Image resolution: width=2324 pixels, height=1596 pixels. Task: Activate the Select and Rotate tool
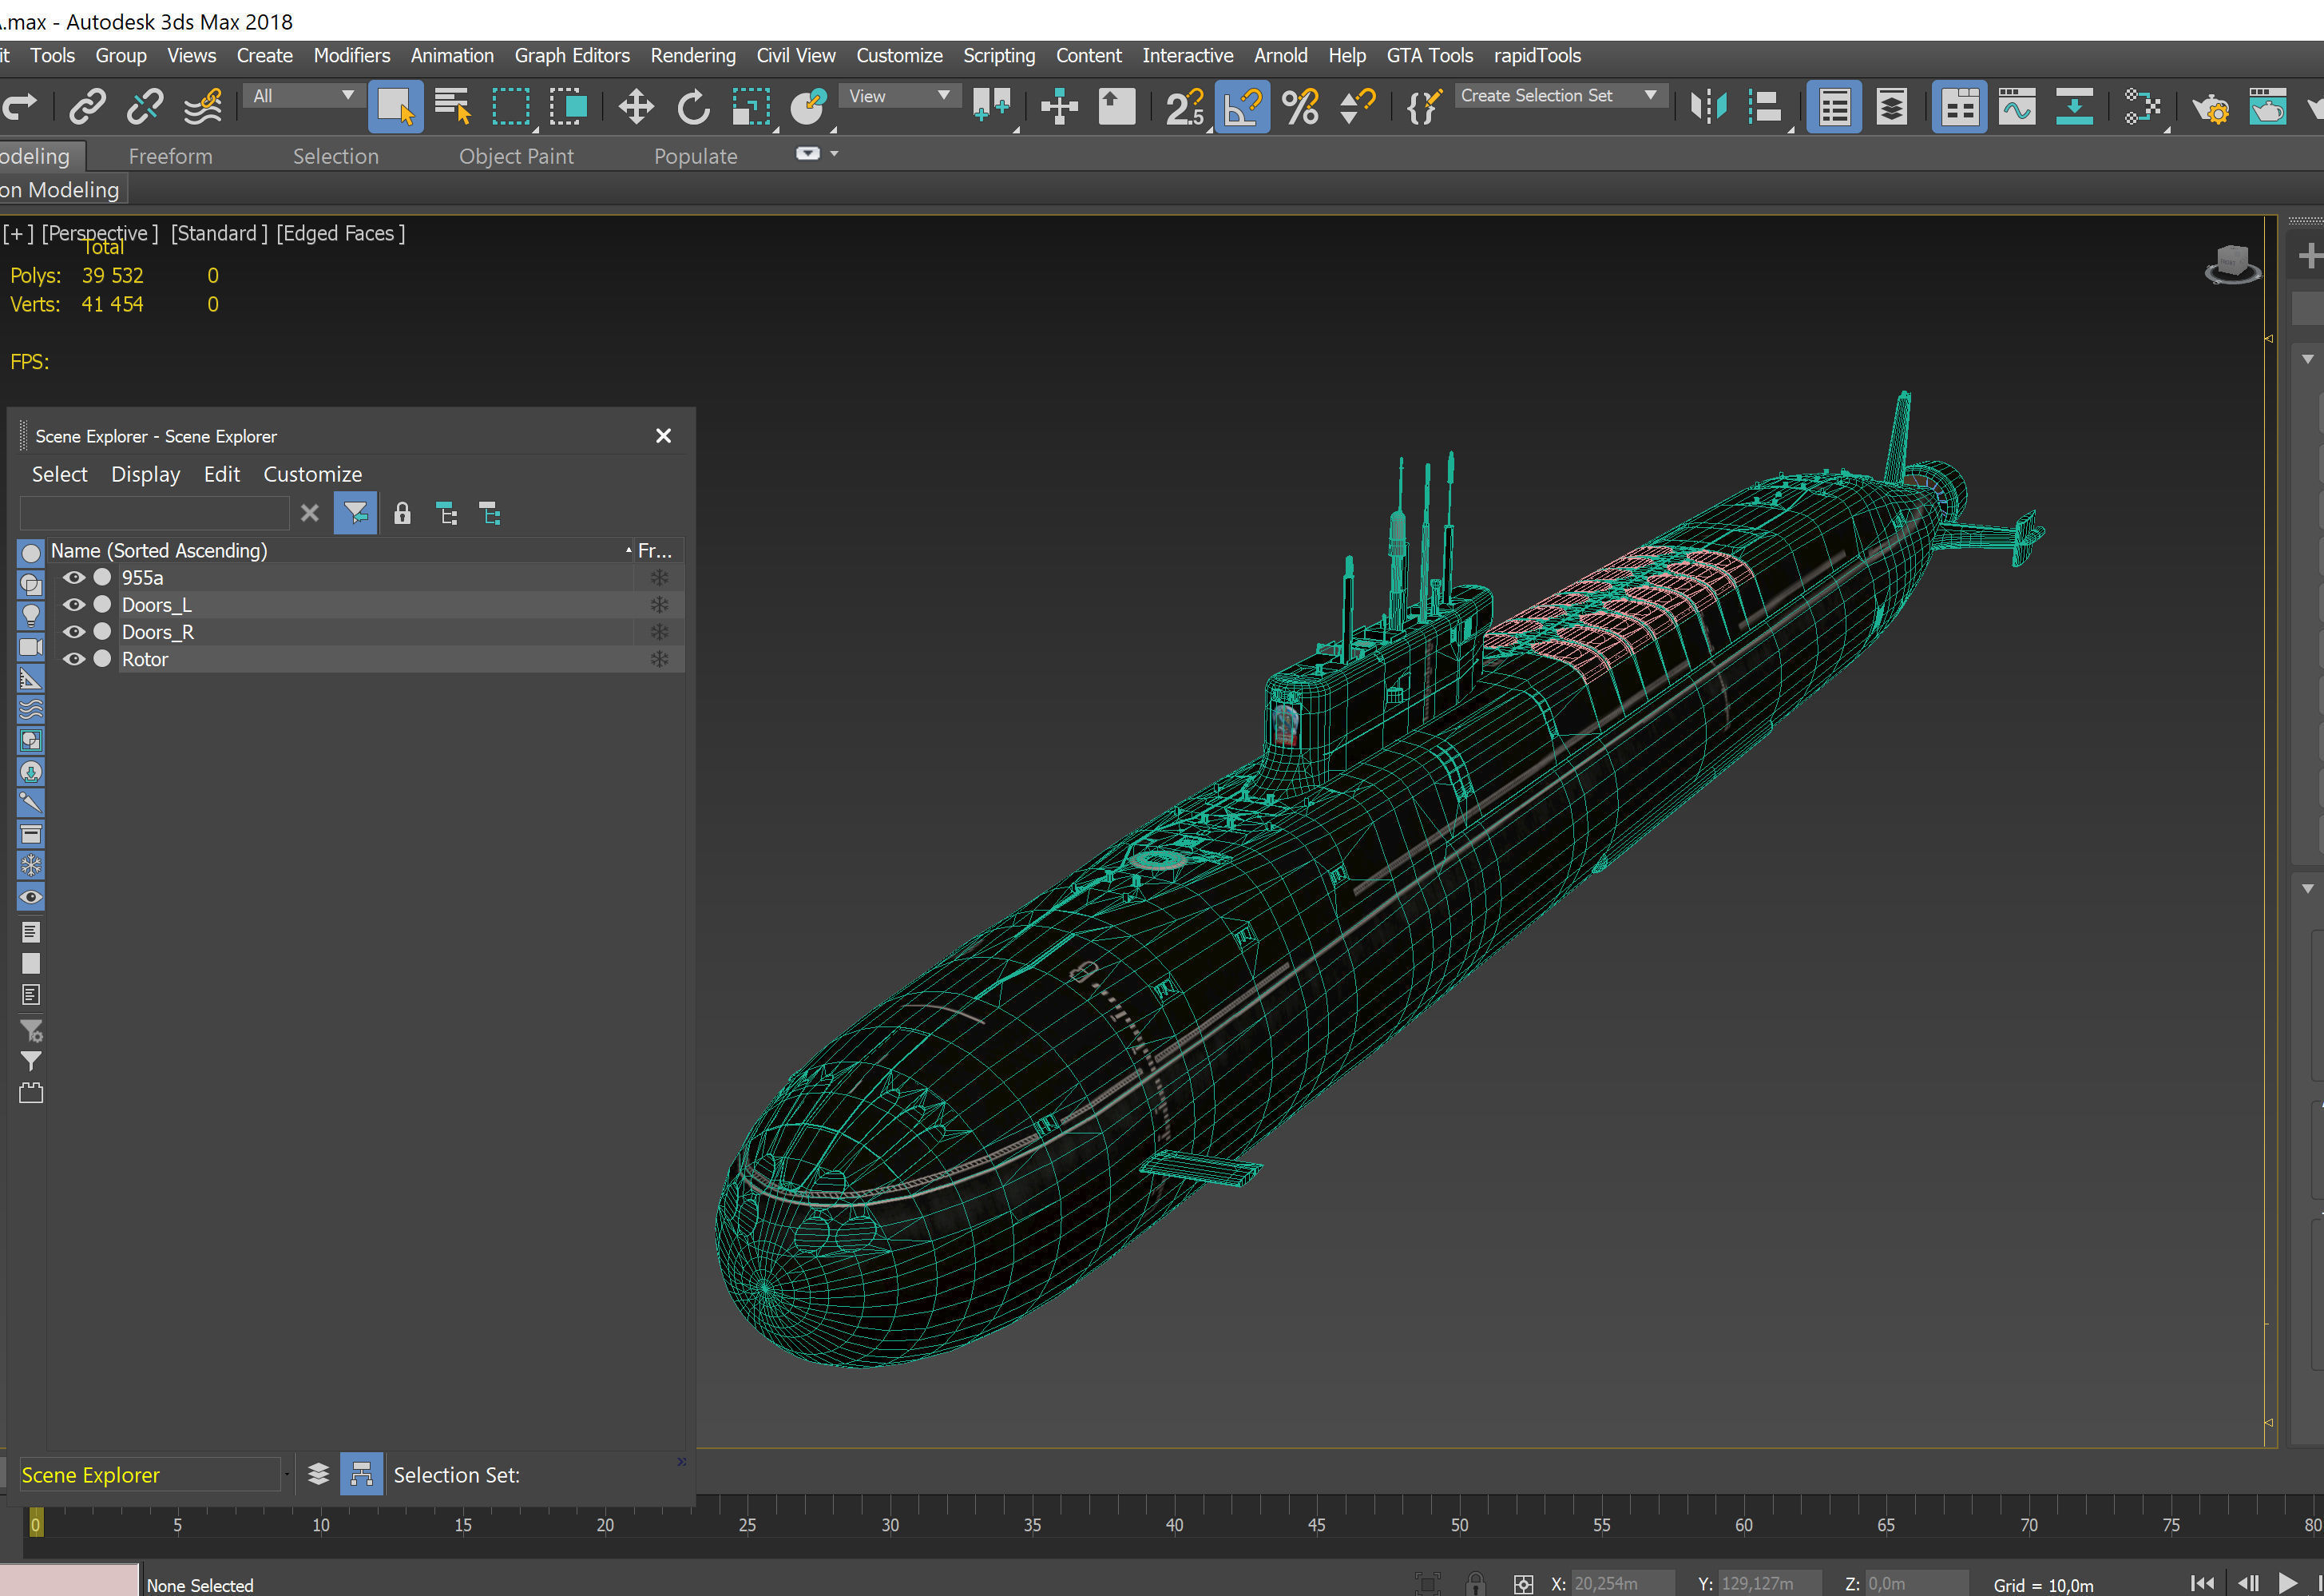coord(693,107)
